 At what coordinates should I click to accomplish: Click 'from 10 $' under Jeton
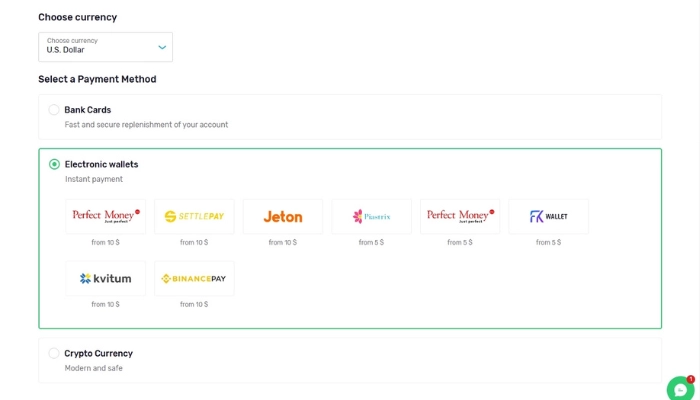click(x=283, y=242)
